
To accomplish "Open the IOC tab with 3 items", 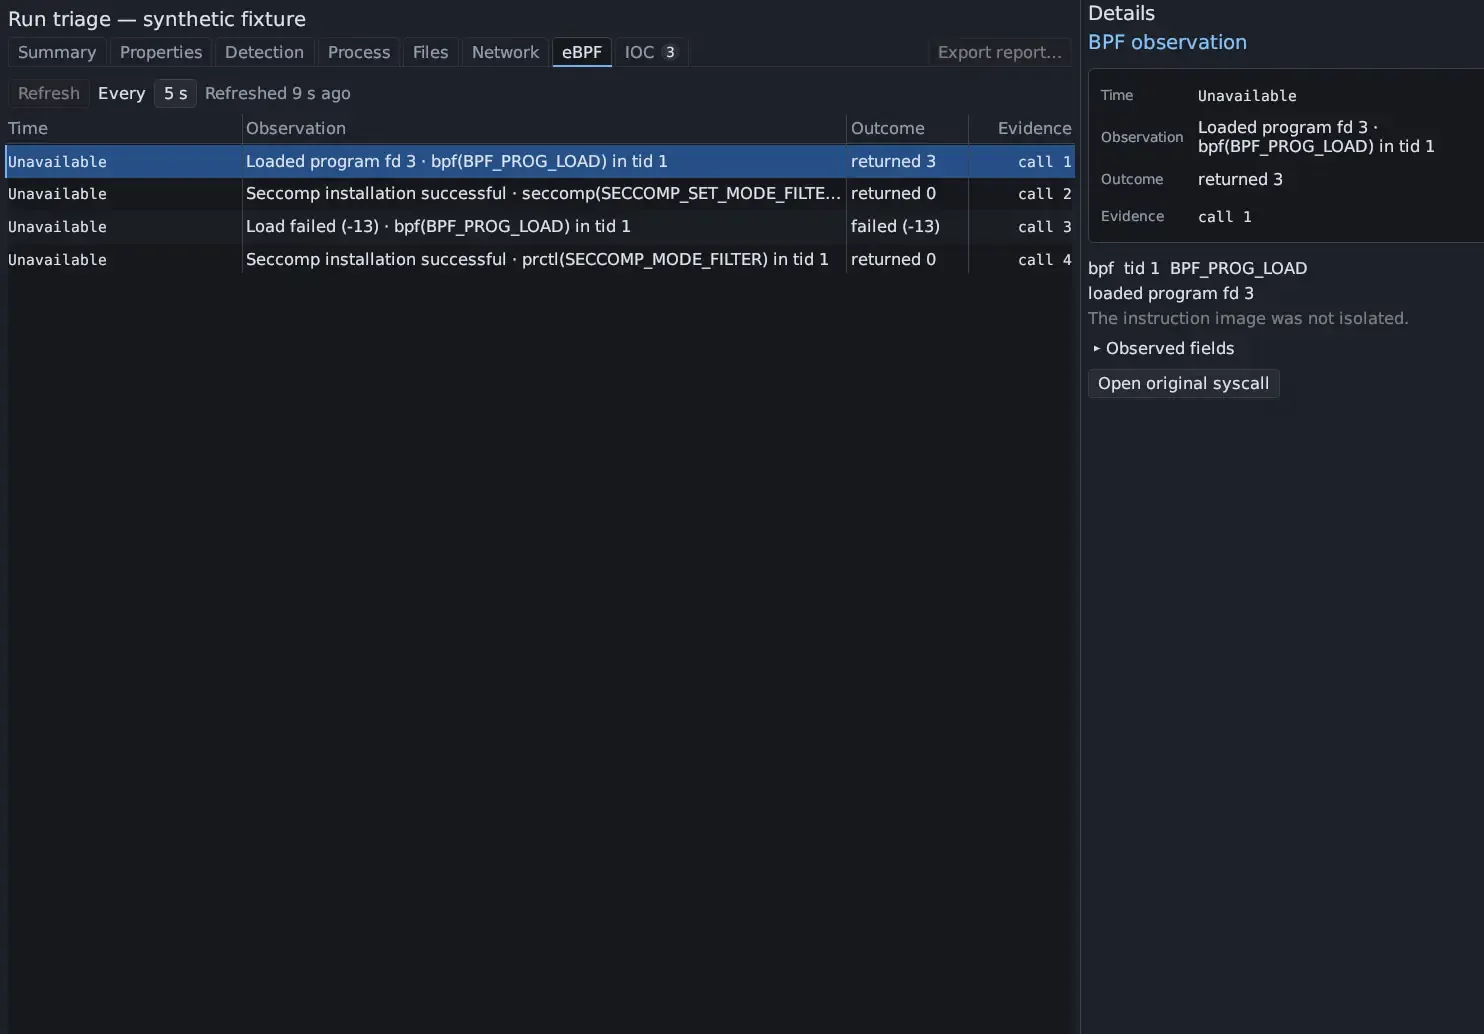I will tap(651, 52).
